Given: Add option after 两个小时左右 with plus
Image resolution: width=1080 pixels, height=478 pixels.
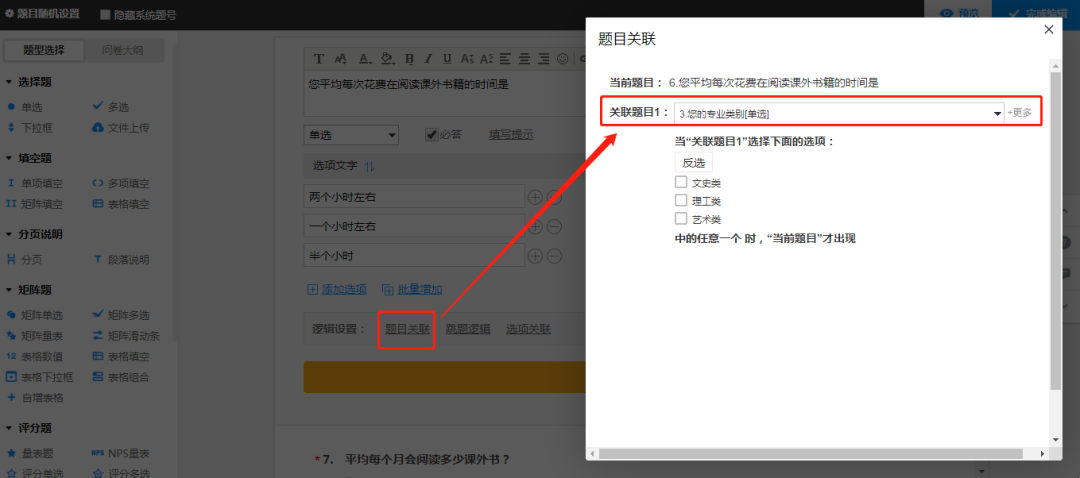Looking at the screenshot, I should 535,198.
